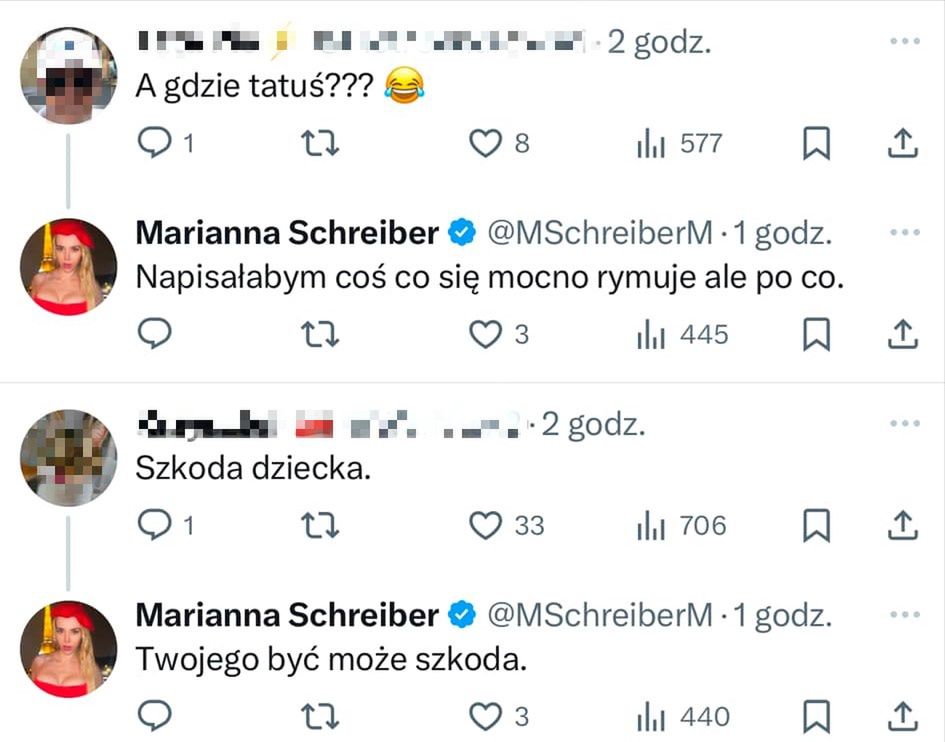Image resolution: width=945 pixels, height=742 pixels.
Task: Reply to the "A gdzie tatuś???" tweet
Action: [154, 144]
